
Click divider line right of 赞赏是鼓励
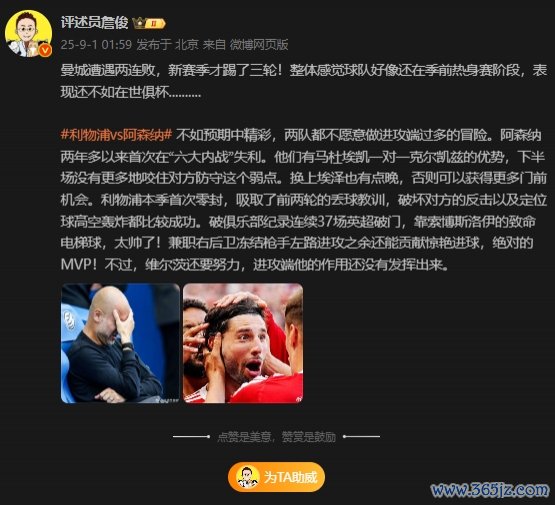tap(361, 437)
